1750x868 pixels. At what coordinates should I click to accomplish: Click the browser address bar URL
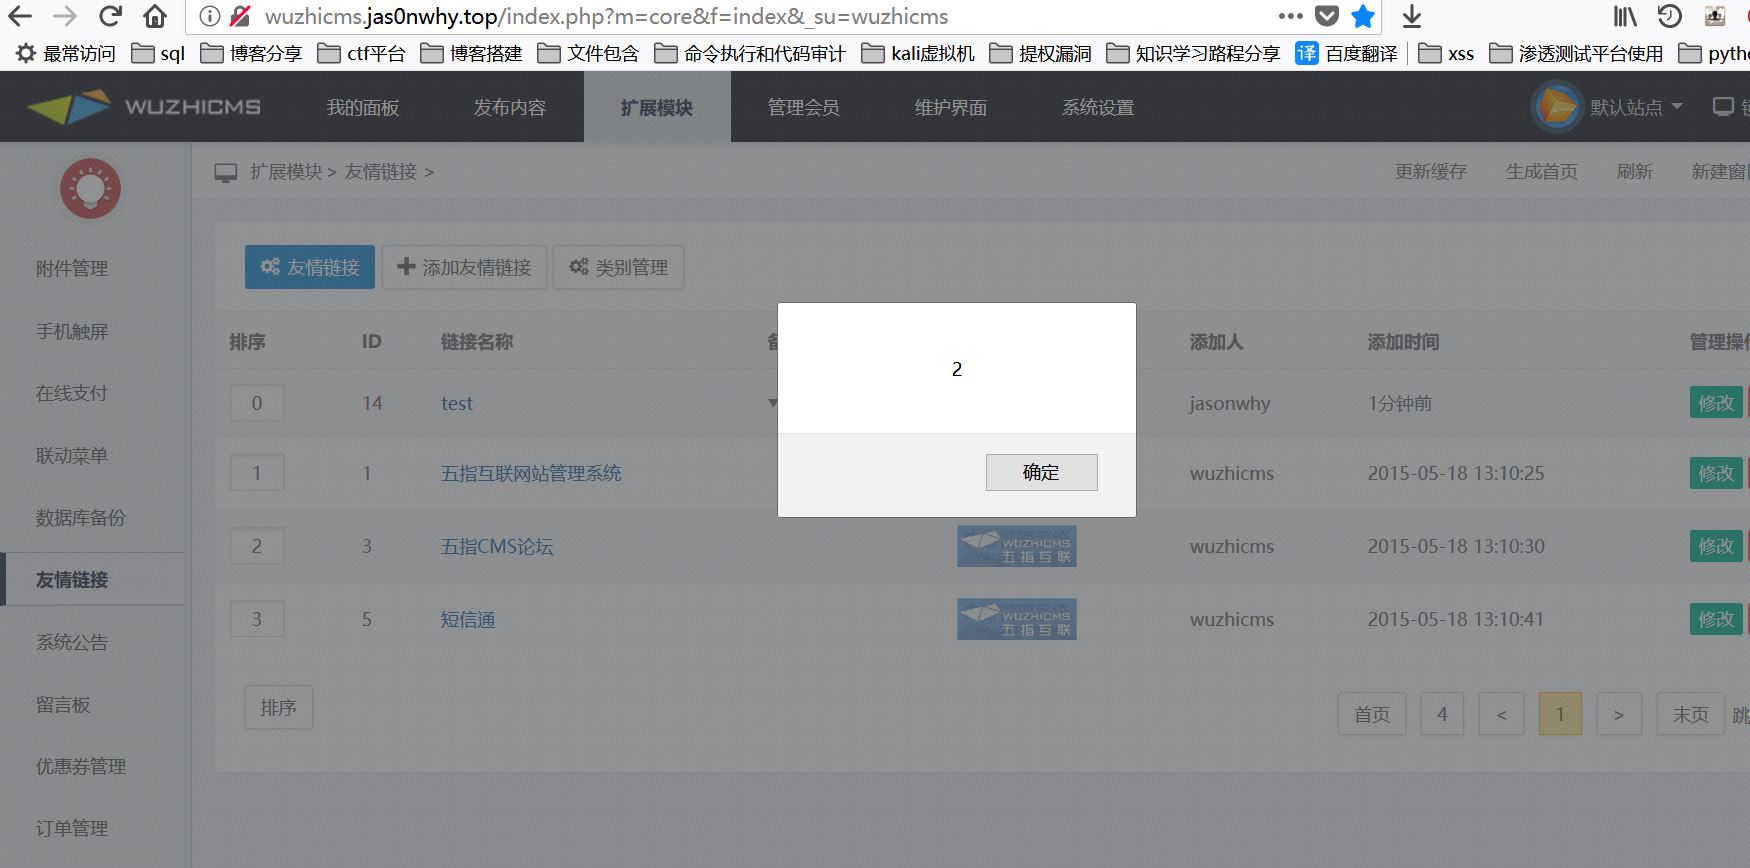coord(606,16)
